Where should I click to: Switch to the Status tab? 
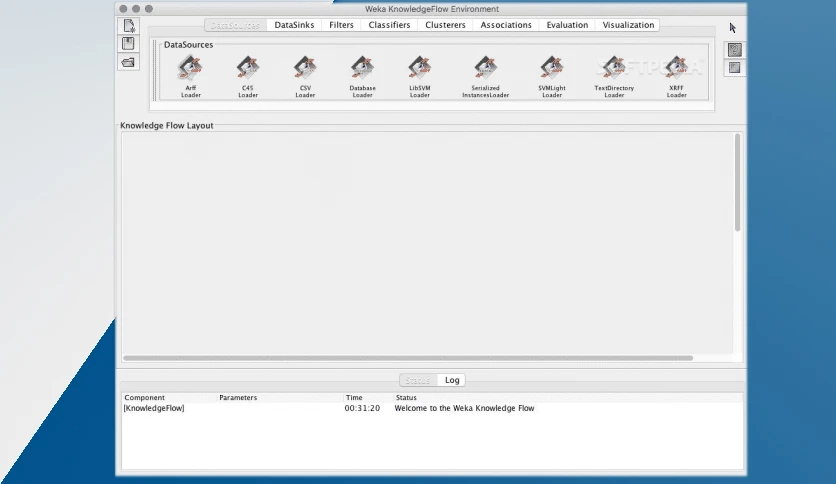[418, 380]
